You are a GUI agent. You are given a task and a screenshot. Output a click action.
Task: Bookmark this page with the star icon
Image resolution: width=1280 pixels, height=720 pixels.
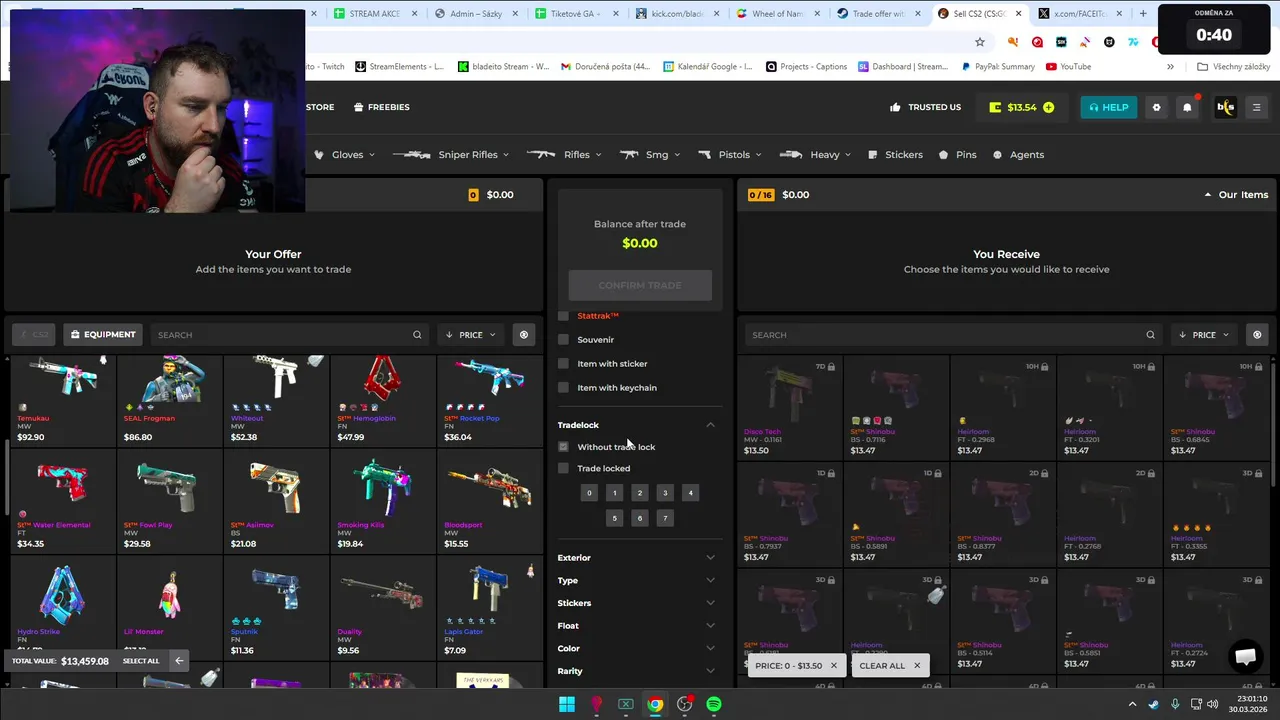click(980, 42)
